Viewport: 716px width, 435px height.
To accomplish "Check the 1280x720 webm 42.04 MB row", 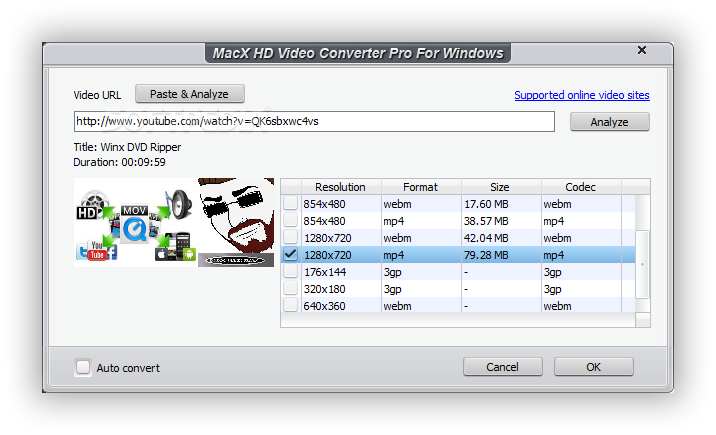I will pyautogui.click(x=290, y=237).
